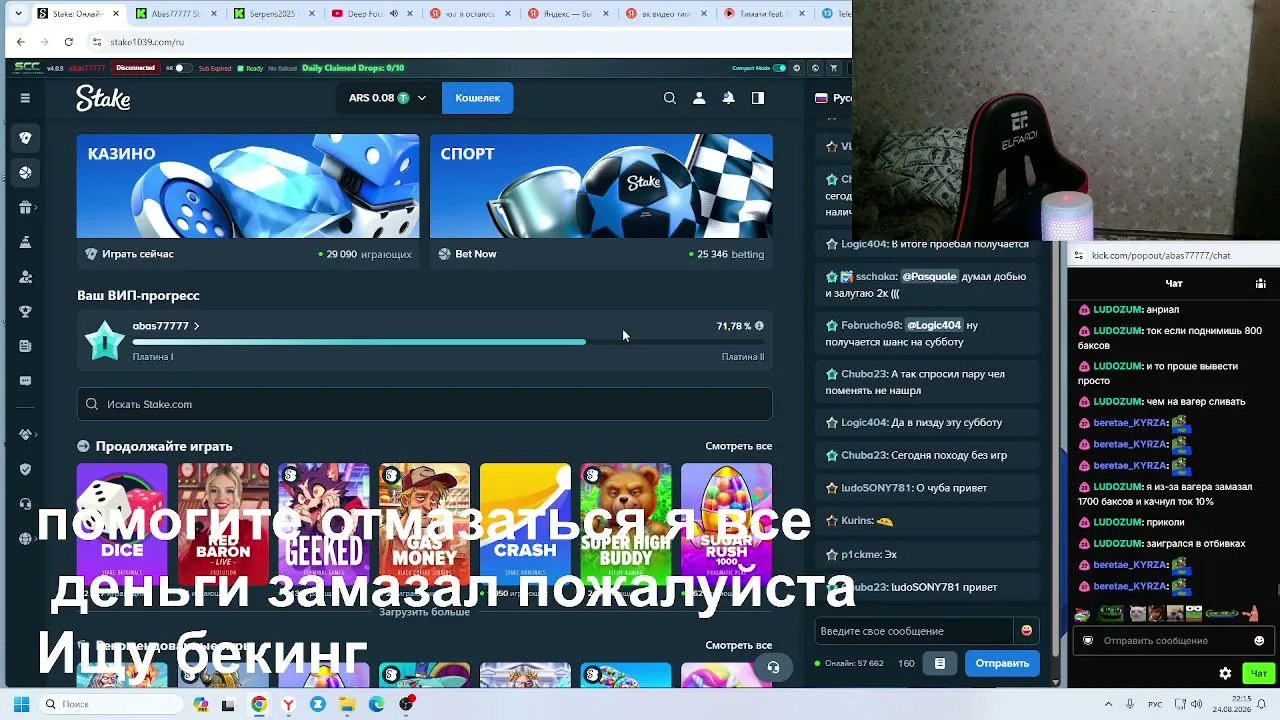1280x720 pixels.
Task: Open Stake site search magnifier icon
Action: point(670,98)
